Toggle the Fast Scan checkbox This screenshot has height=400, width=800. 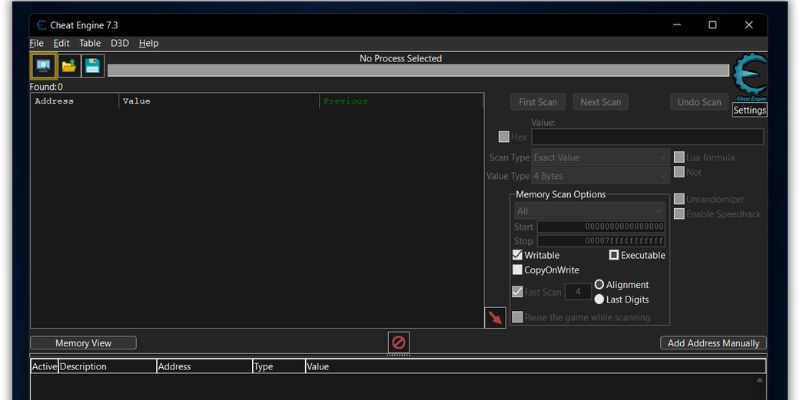[x=517, y=292]
